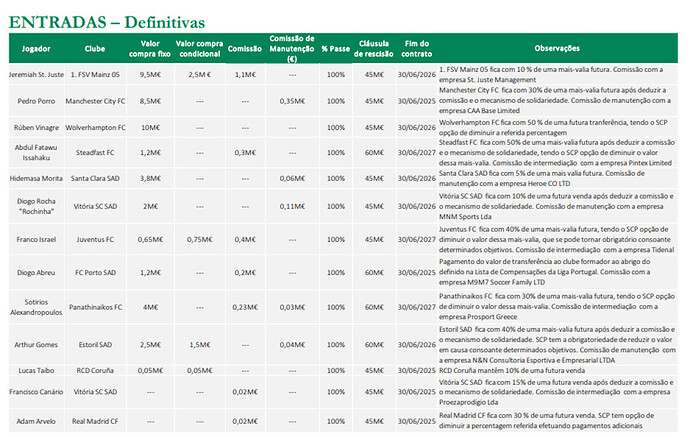This screenshot has width=690, height=437.
Task: Select the '0,23M€' commission cell
Action: point(245,307)
